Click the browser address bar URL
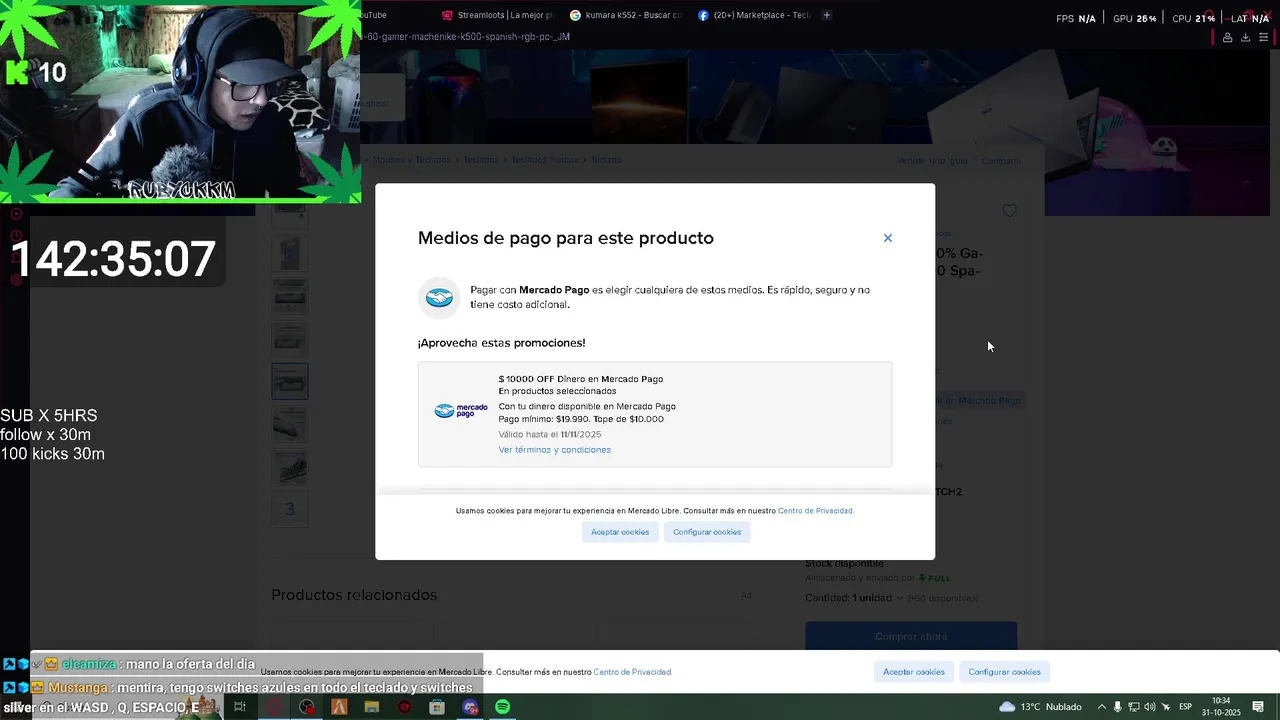1280x720 pixels. (x=467, y=37)
